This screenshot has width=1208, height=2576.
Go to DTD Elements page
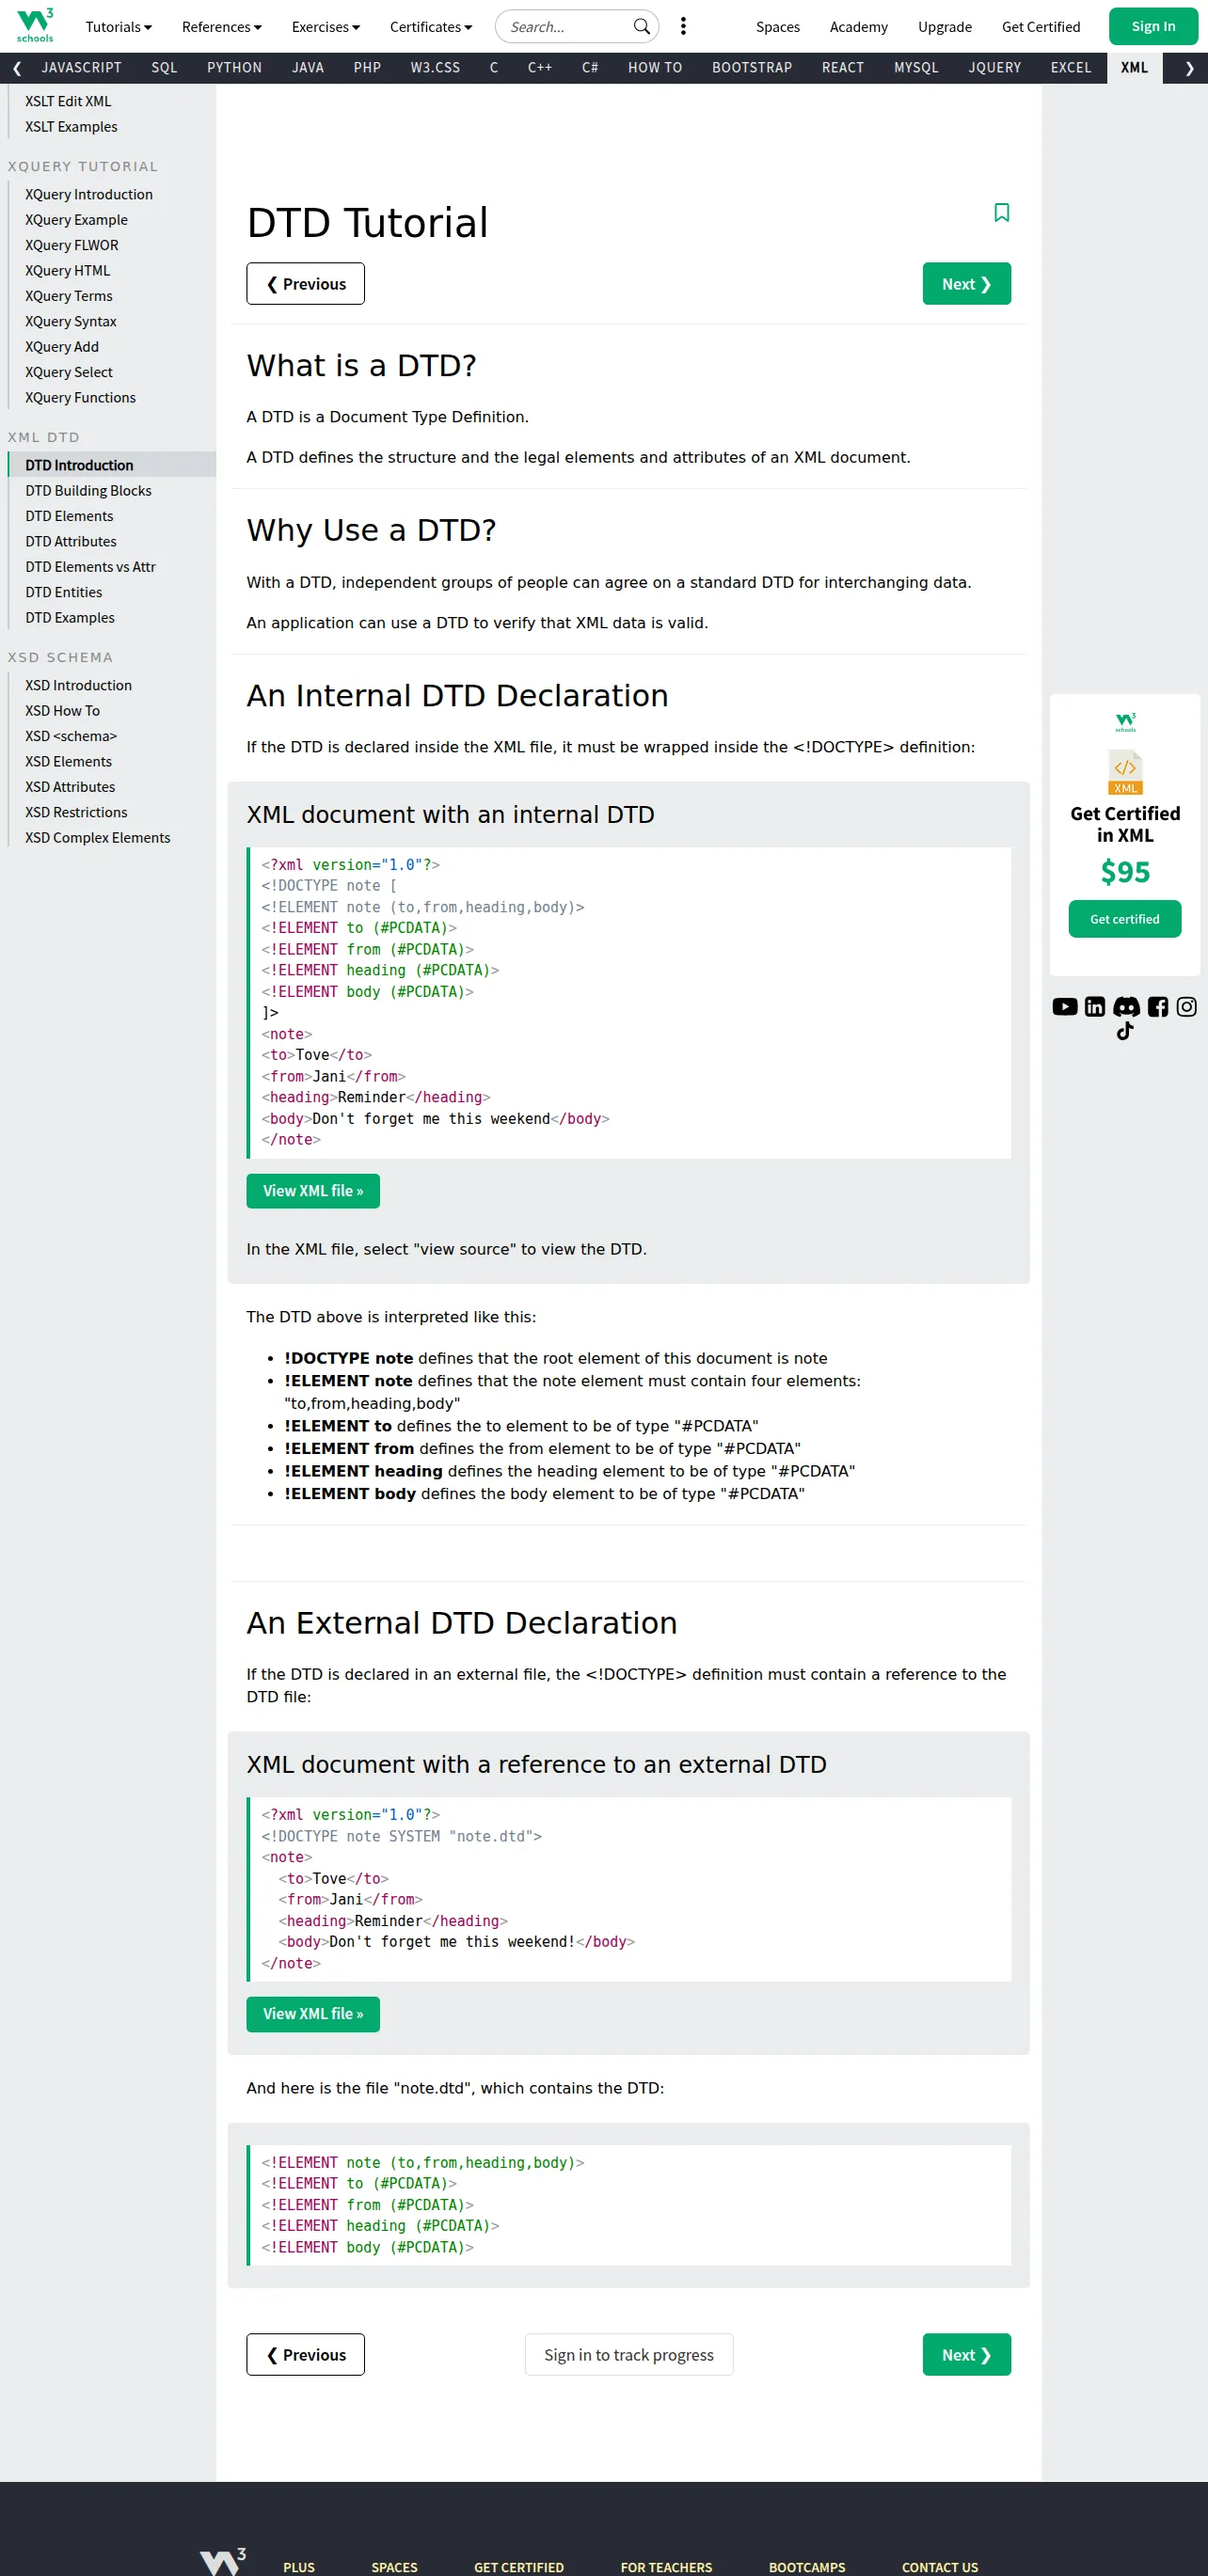(x=112, y=516)
